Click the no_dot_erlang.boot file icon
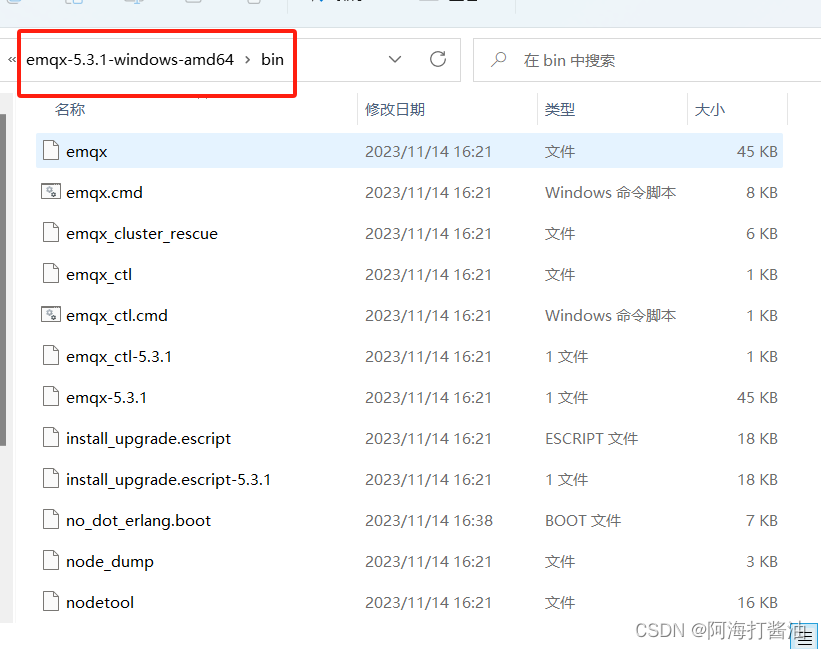The width and height of the screenshot is (821, 649). tap(51, 520)
